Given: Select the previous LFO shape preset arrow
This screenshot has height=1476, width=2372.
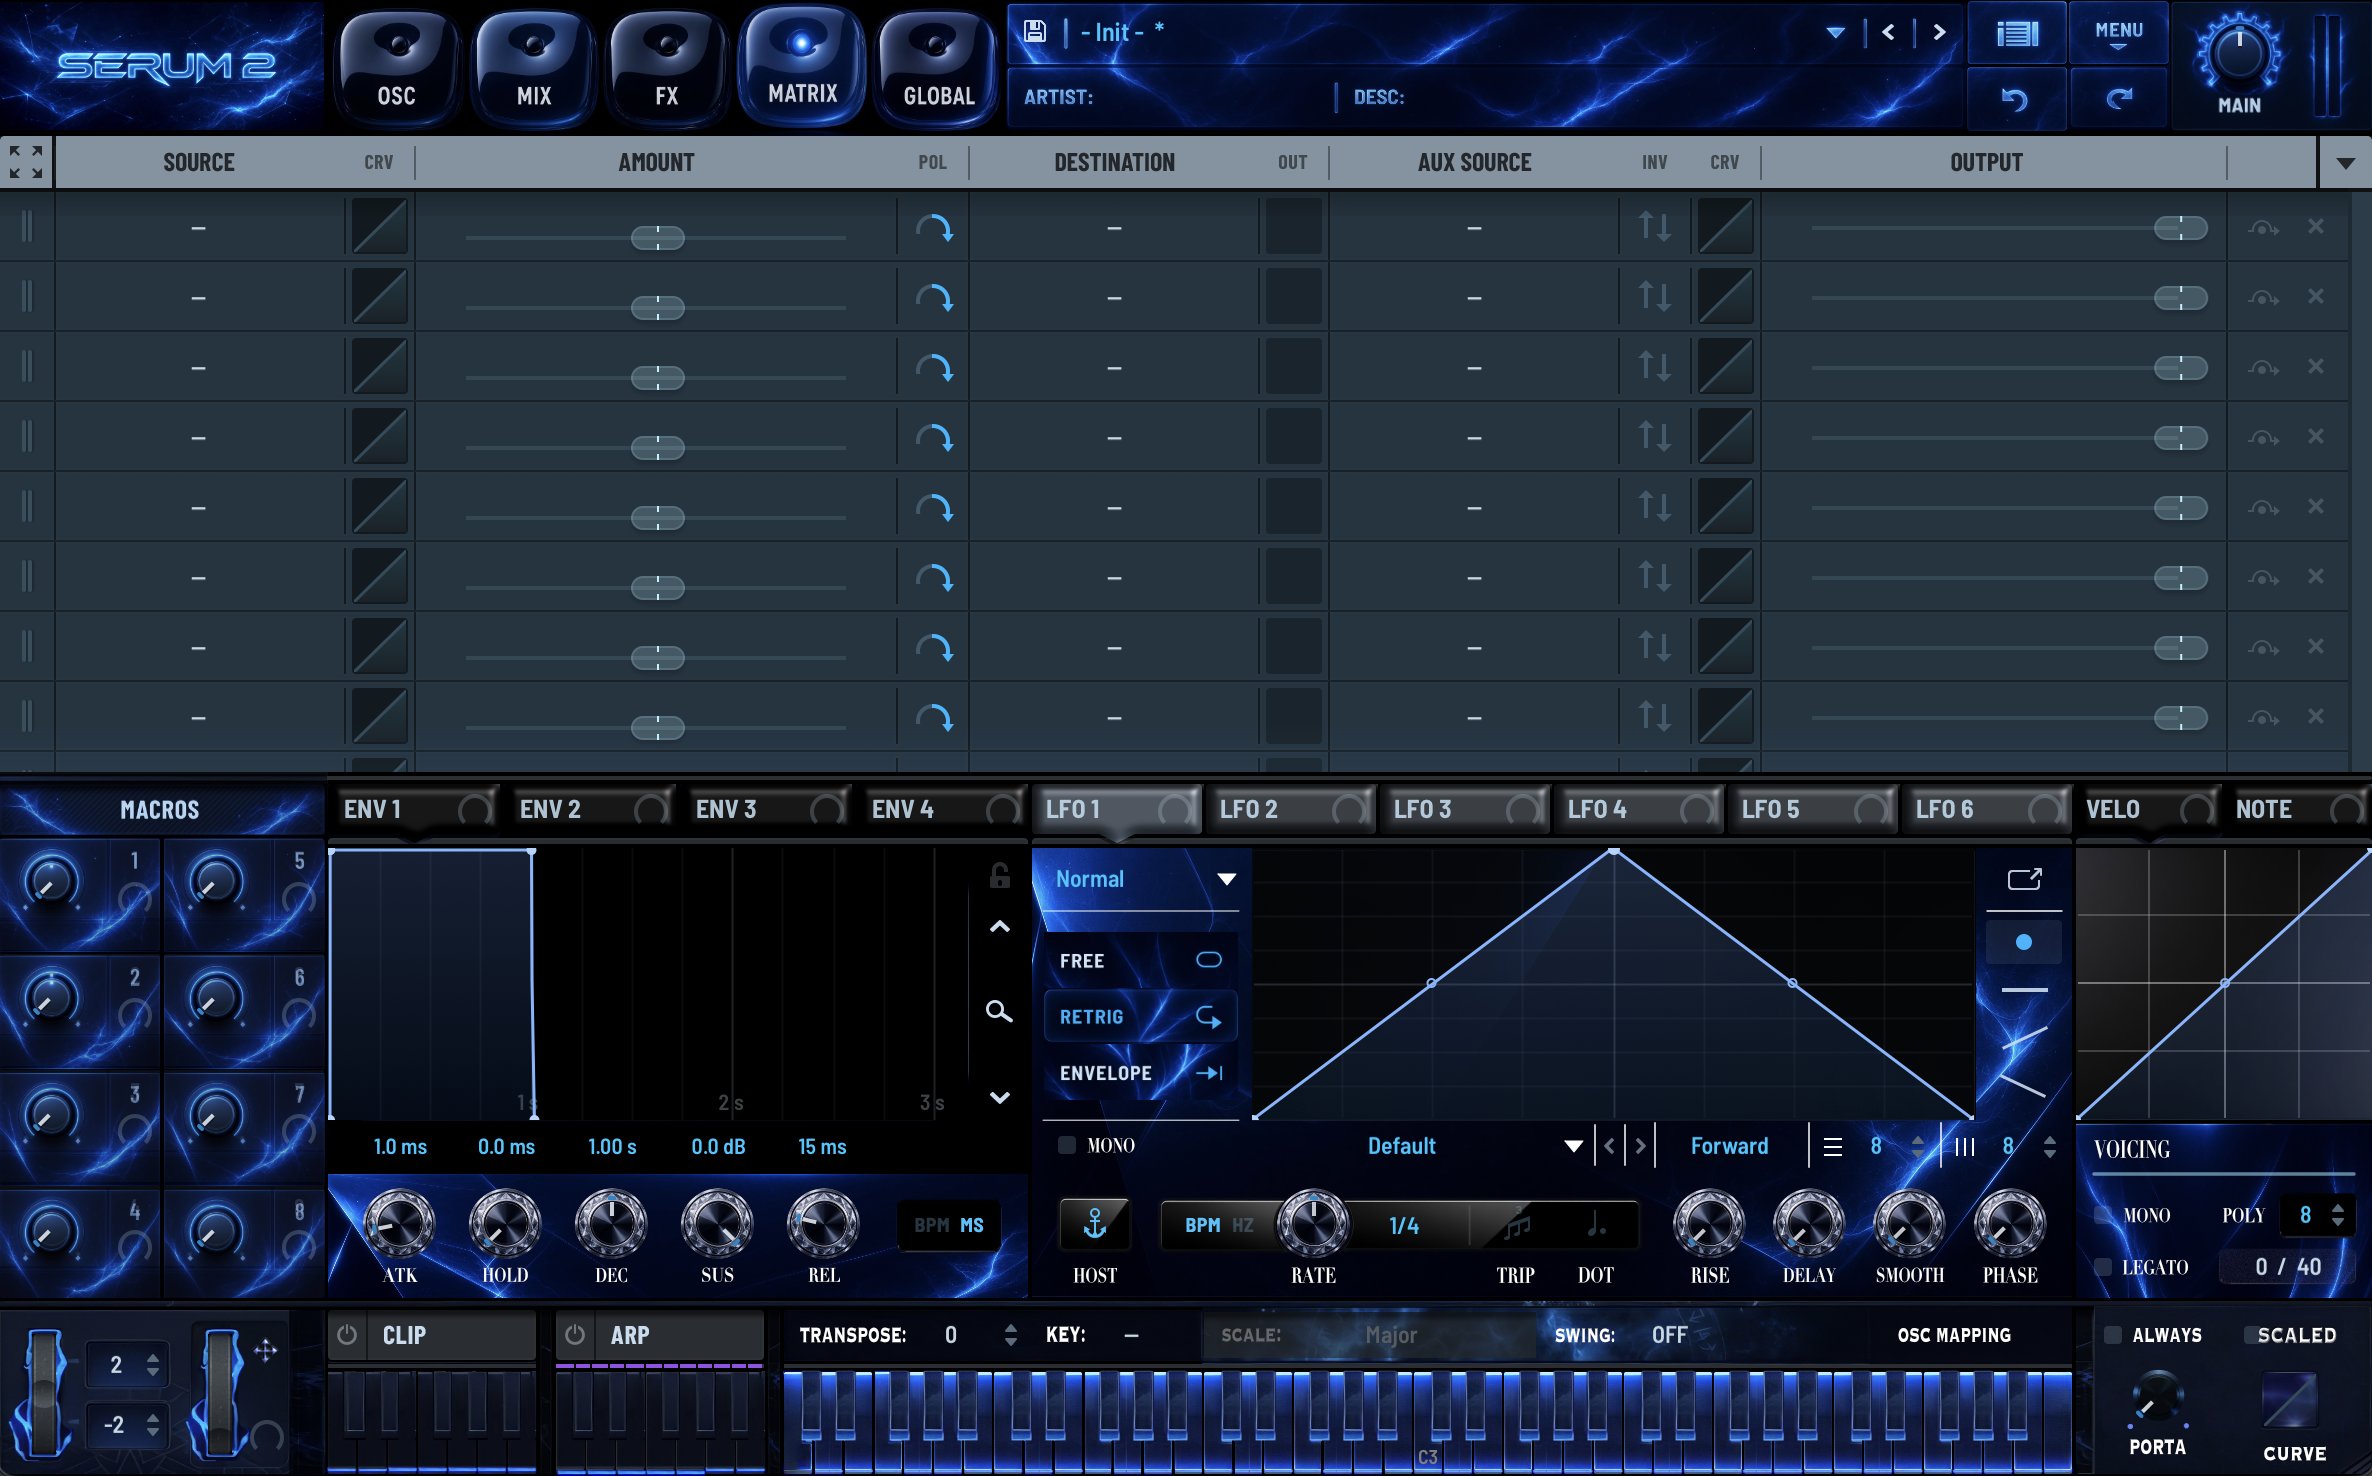Looking at the screenshot, I should pyautogui.click(x=1609, y=1146).
